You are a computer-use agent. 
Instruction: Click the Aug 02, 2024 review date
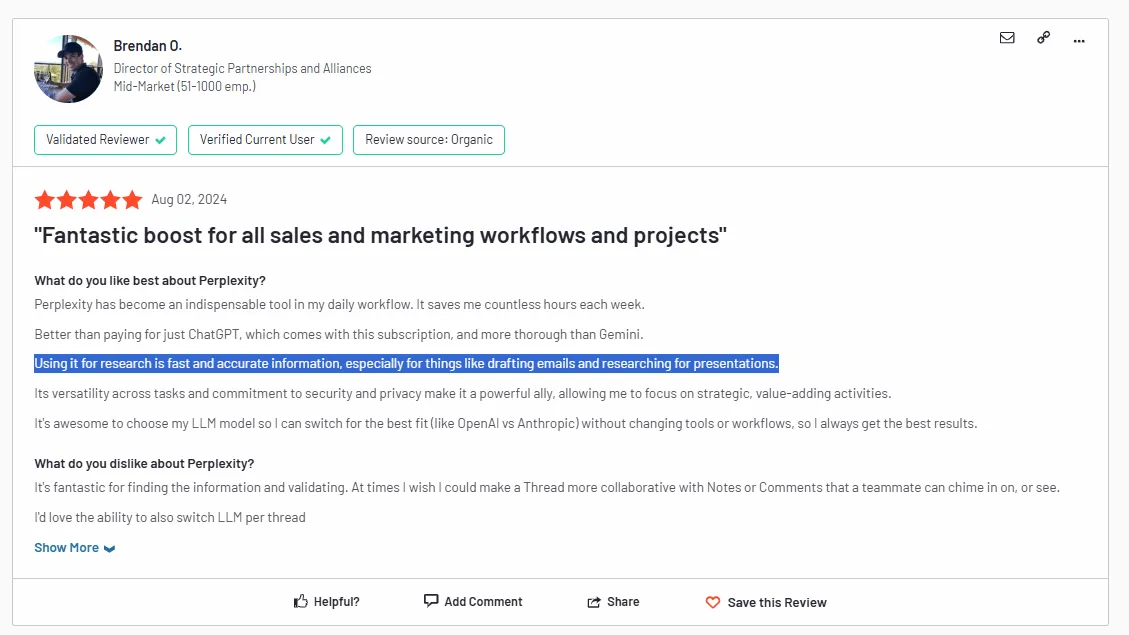click(189, 200)
